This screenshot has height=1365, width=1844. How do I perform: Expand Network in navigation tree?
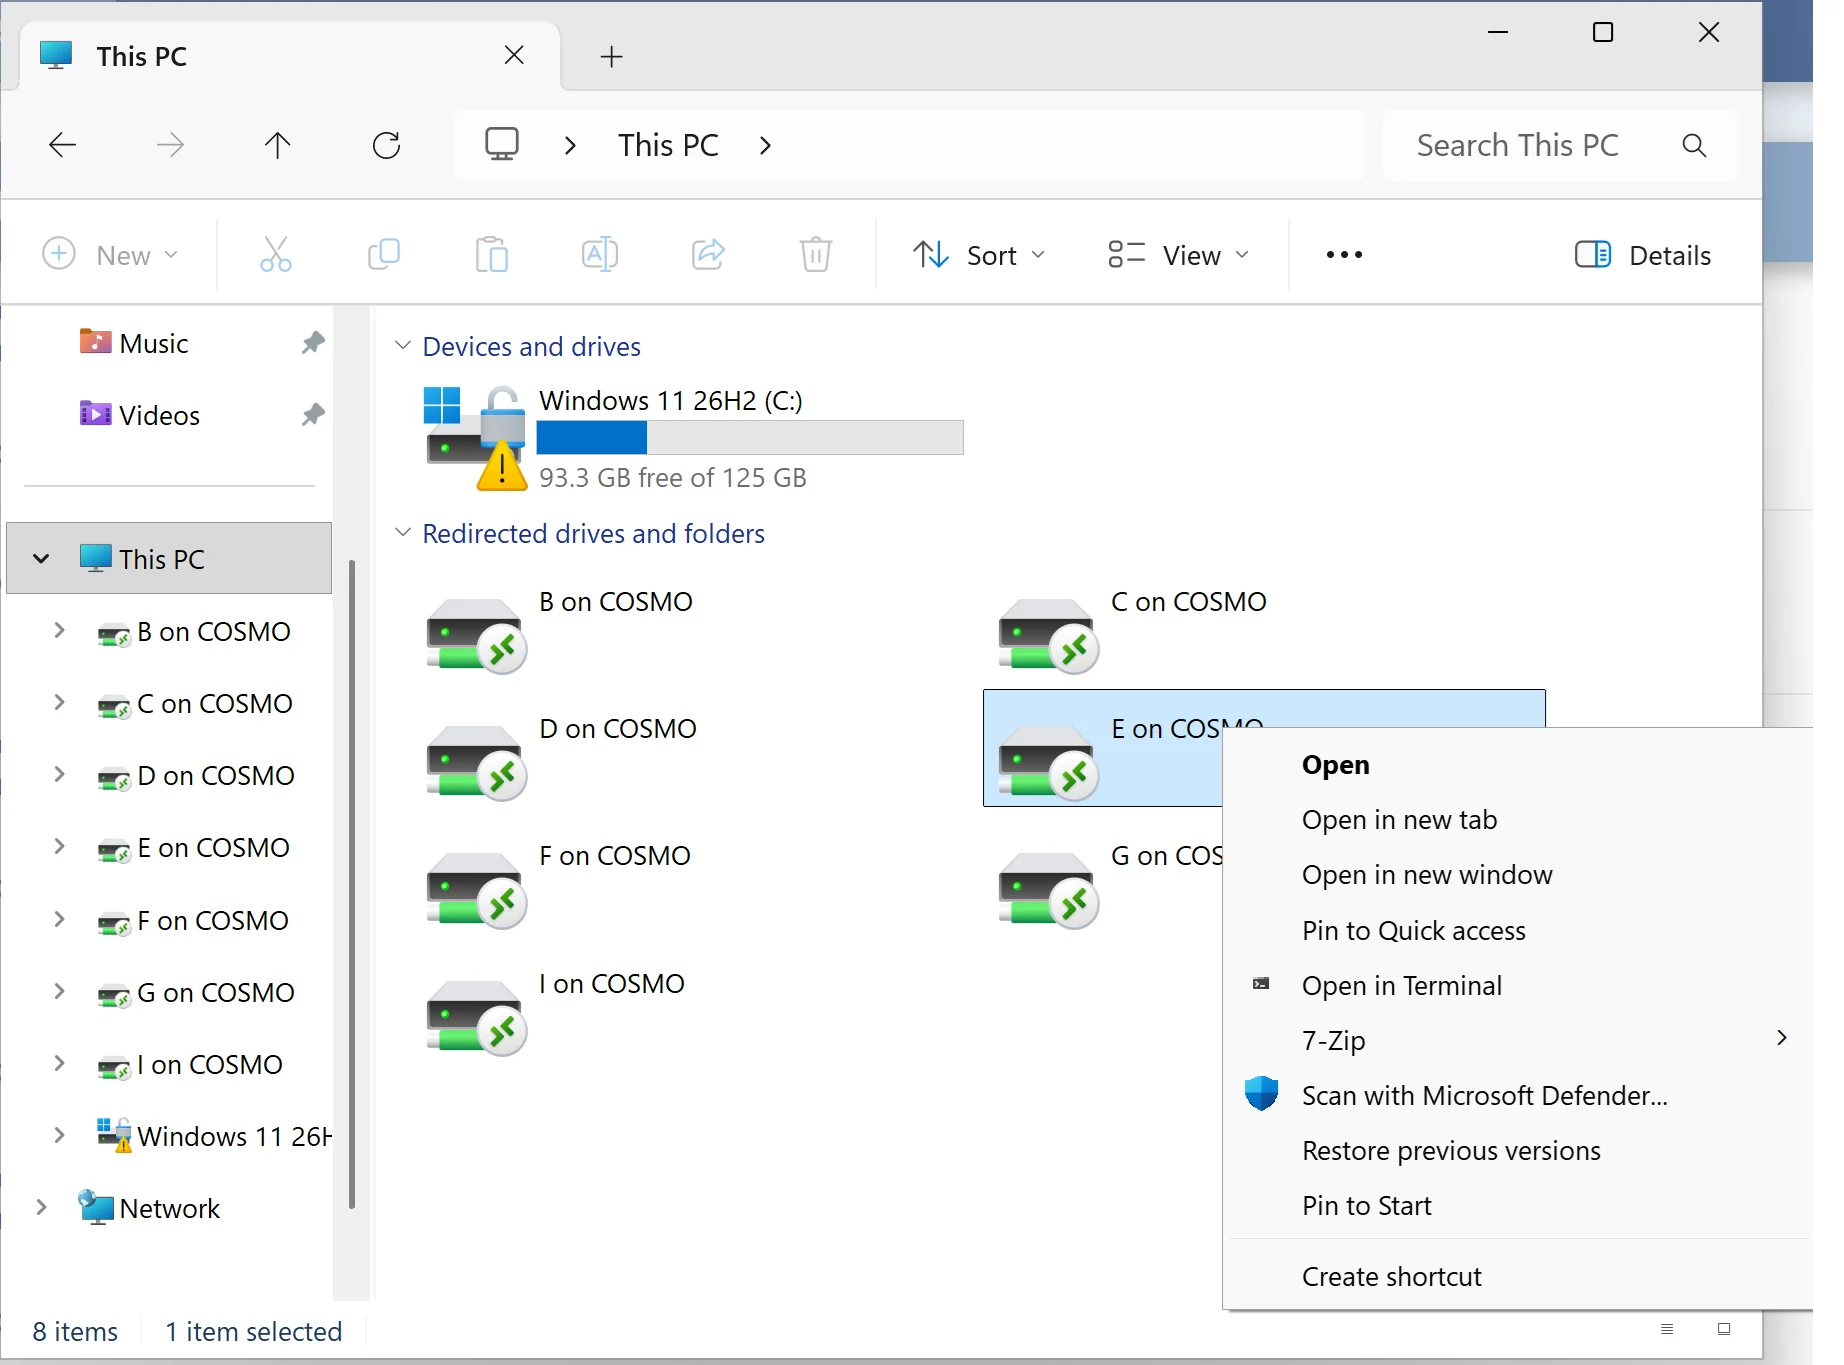pos(41,1208)
